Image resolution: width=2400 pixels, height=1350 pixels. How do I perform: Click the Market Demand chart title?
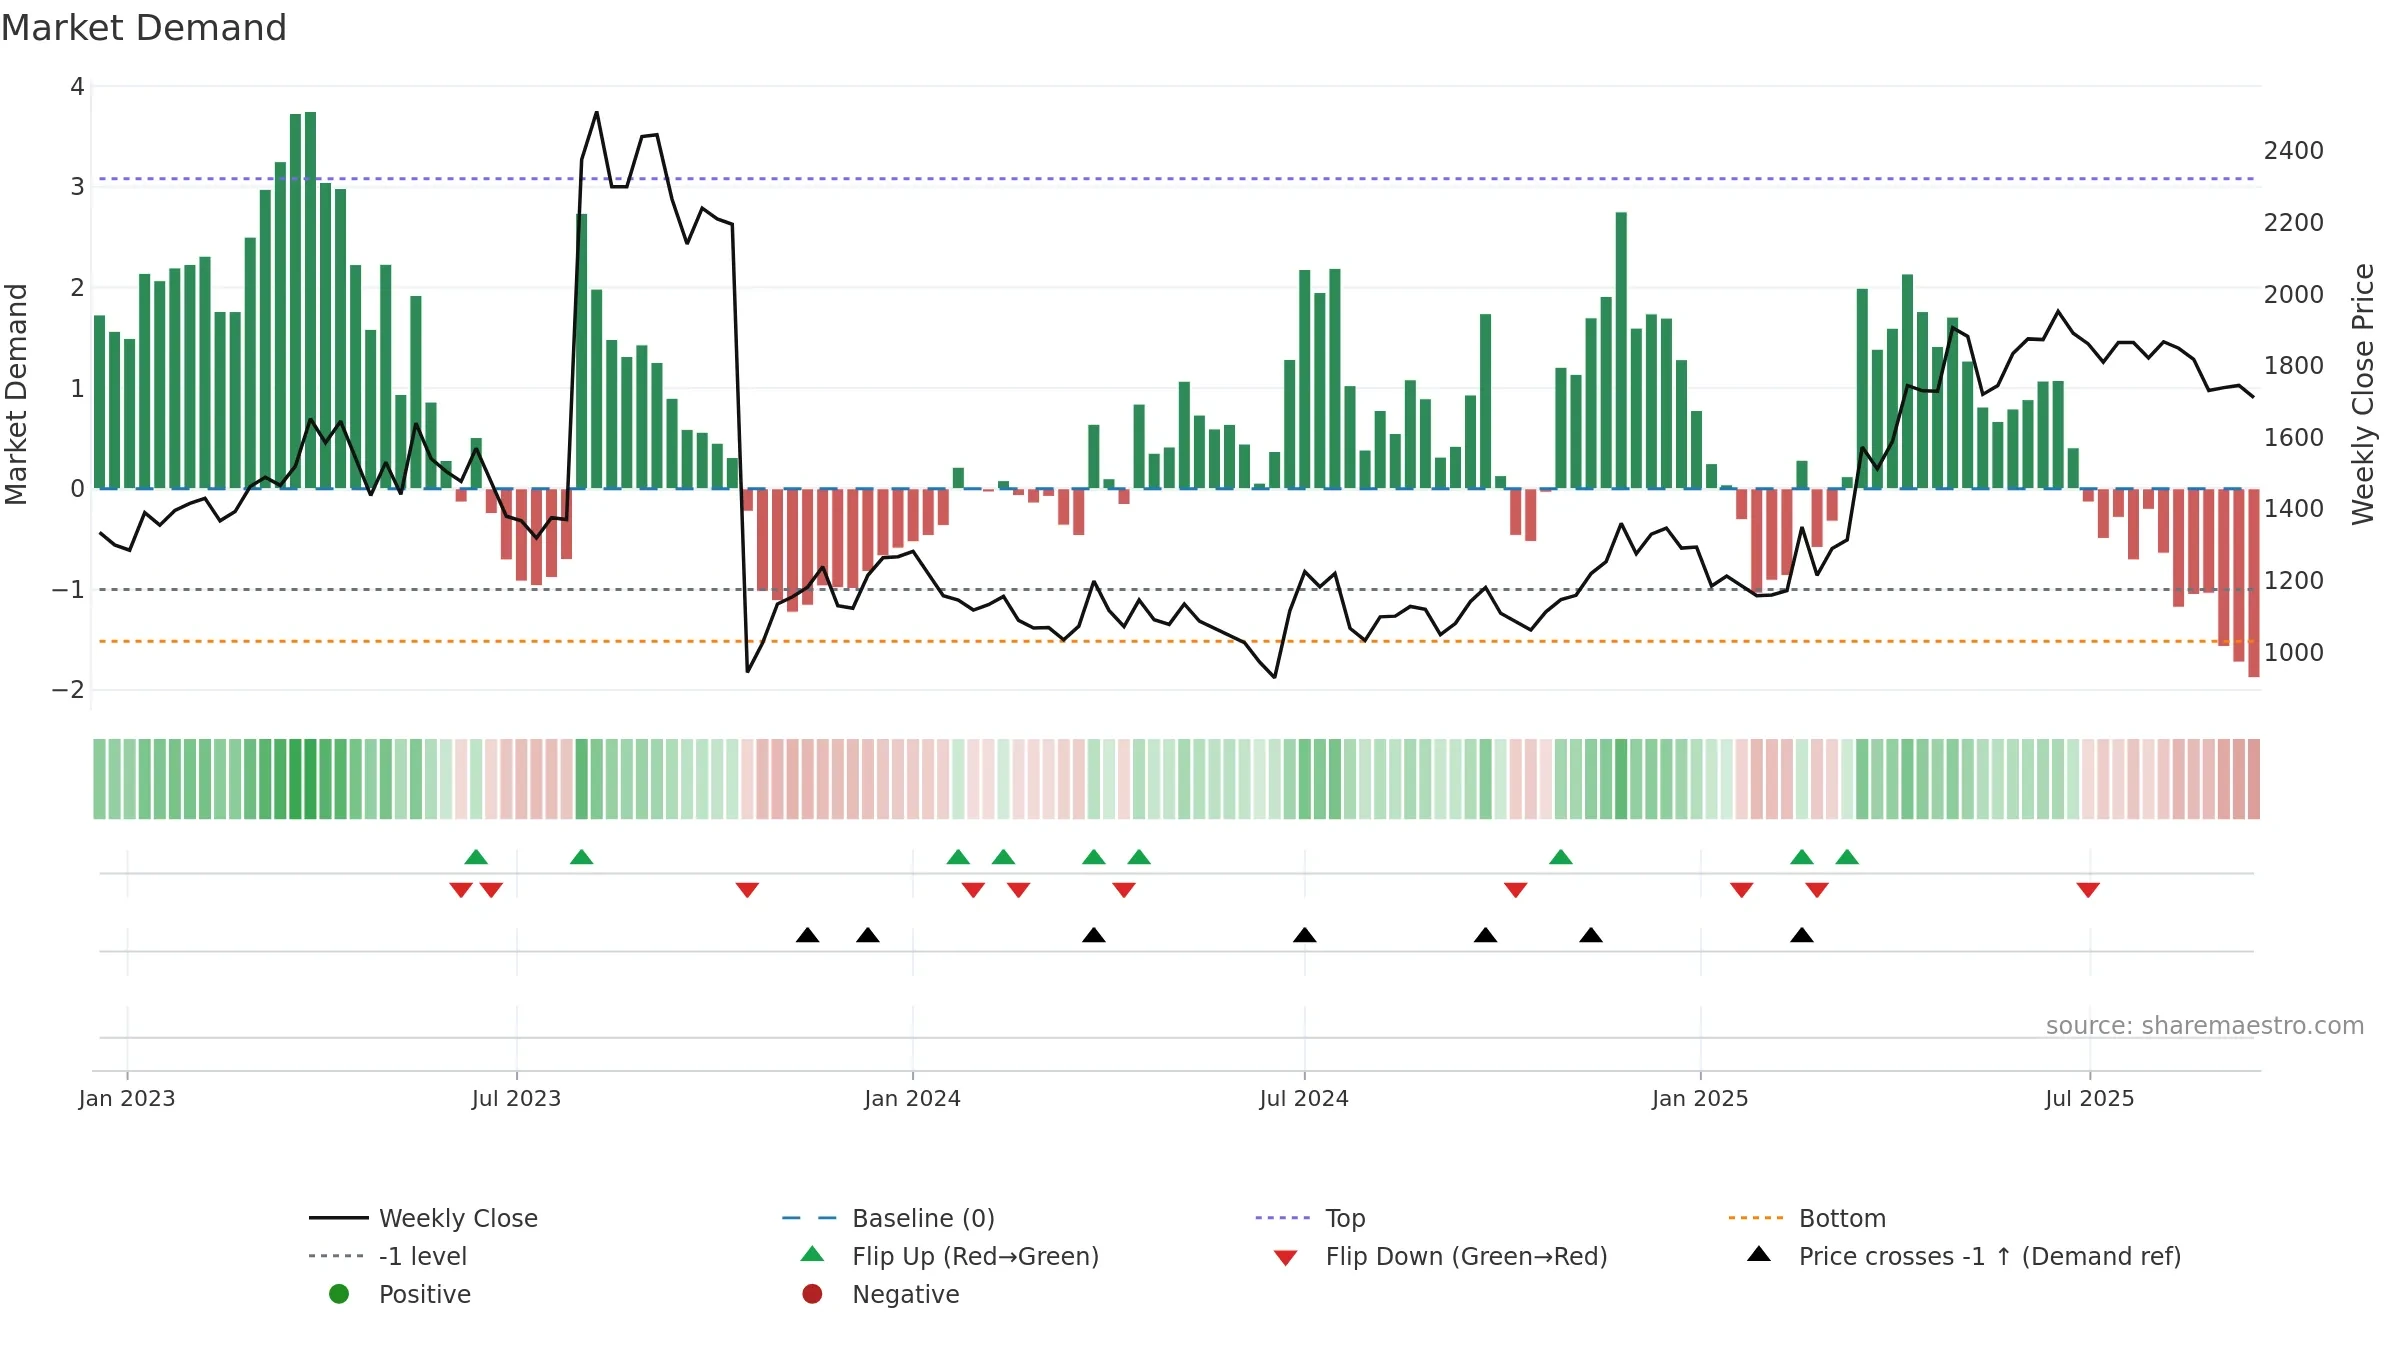point(144,28)
